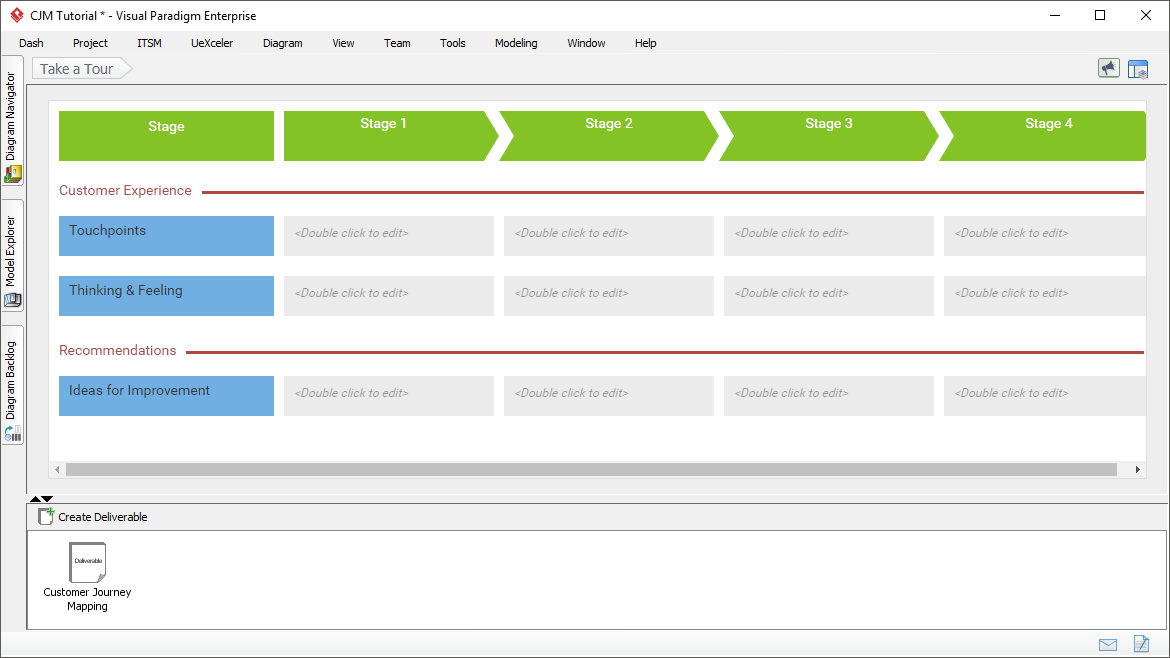Click Touchpoints cell under Stage 4
1170x658 pixels.
pos(1045,236)
